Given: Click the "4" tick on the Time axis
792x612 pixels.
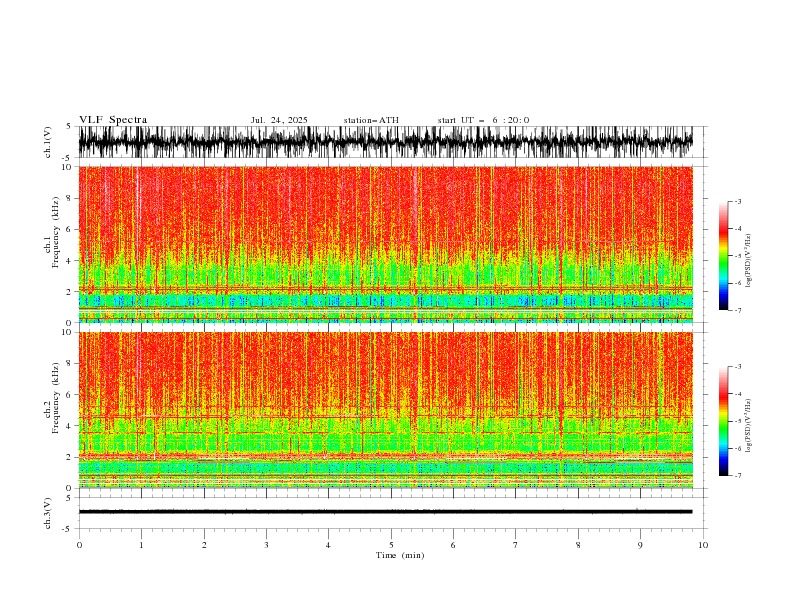Looking at the screenshot, I should [328, 545].
